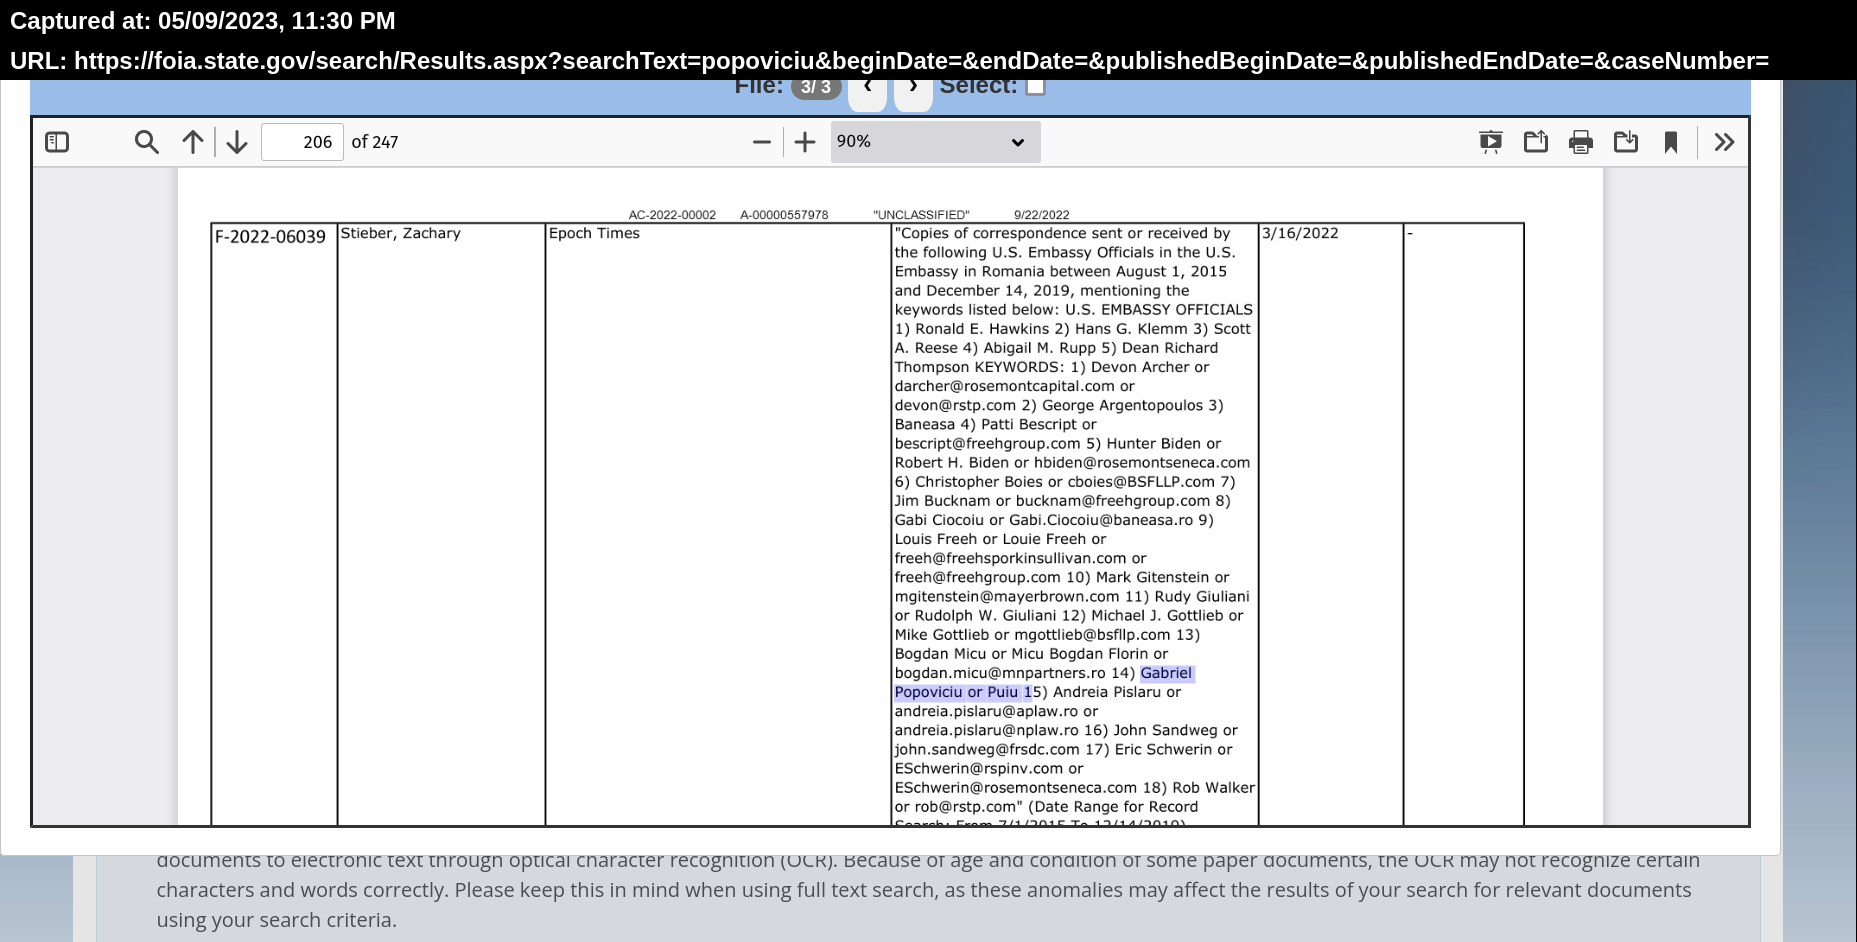Image resolution: width=1857 pixels, height=942 pixels.
Task: Go to the next file result
Action: pyautogui.click(x=913, y=90)
